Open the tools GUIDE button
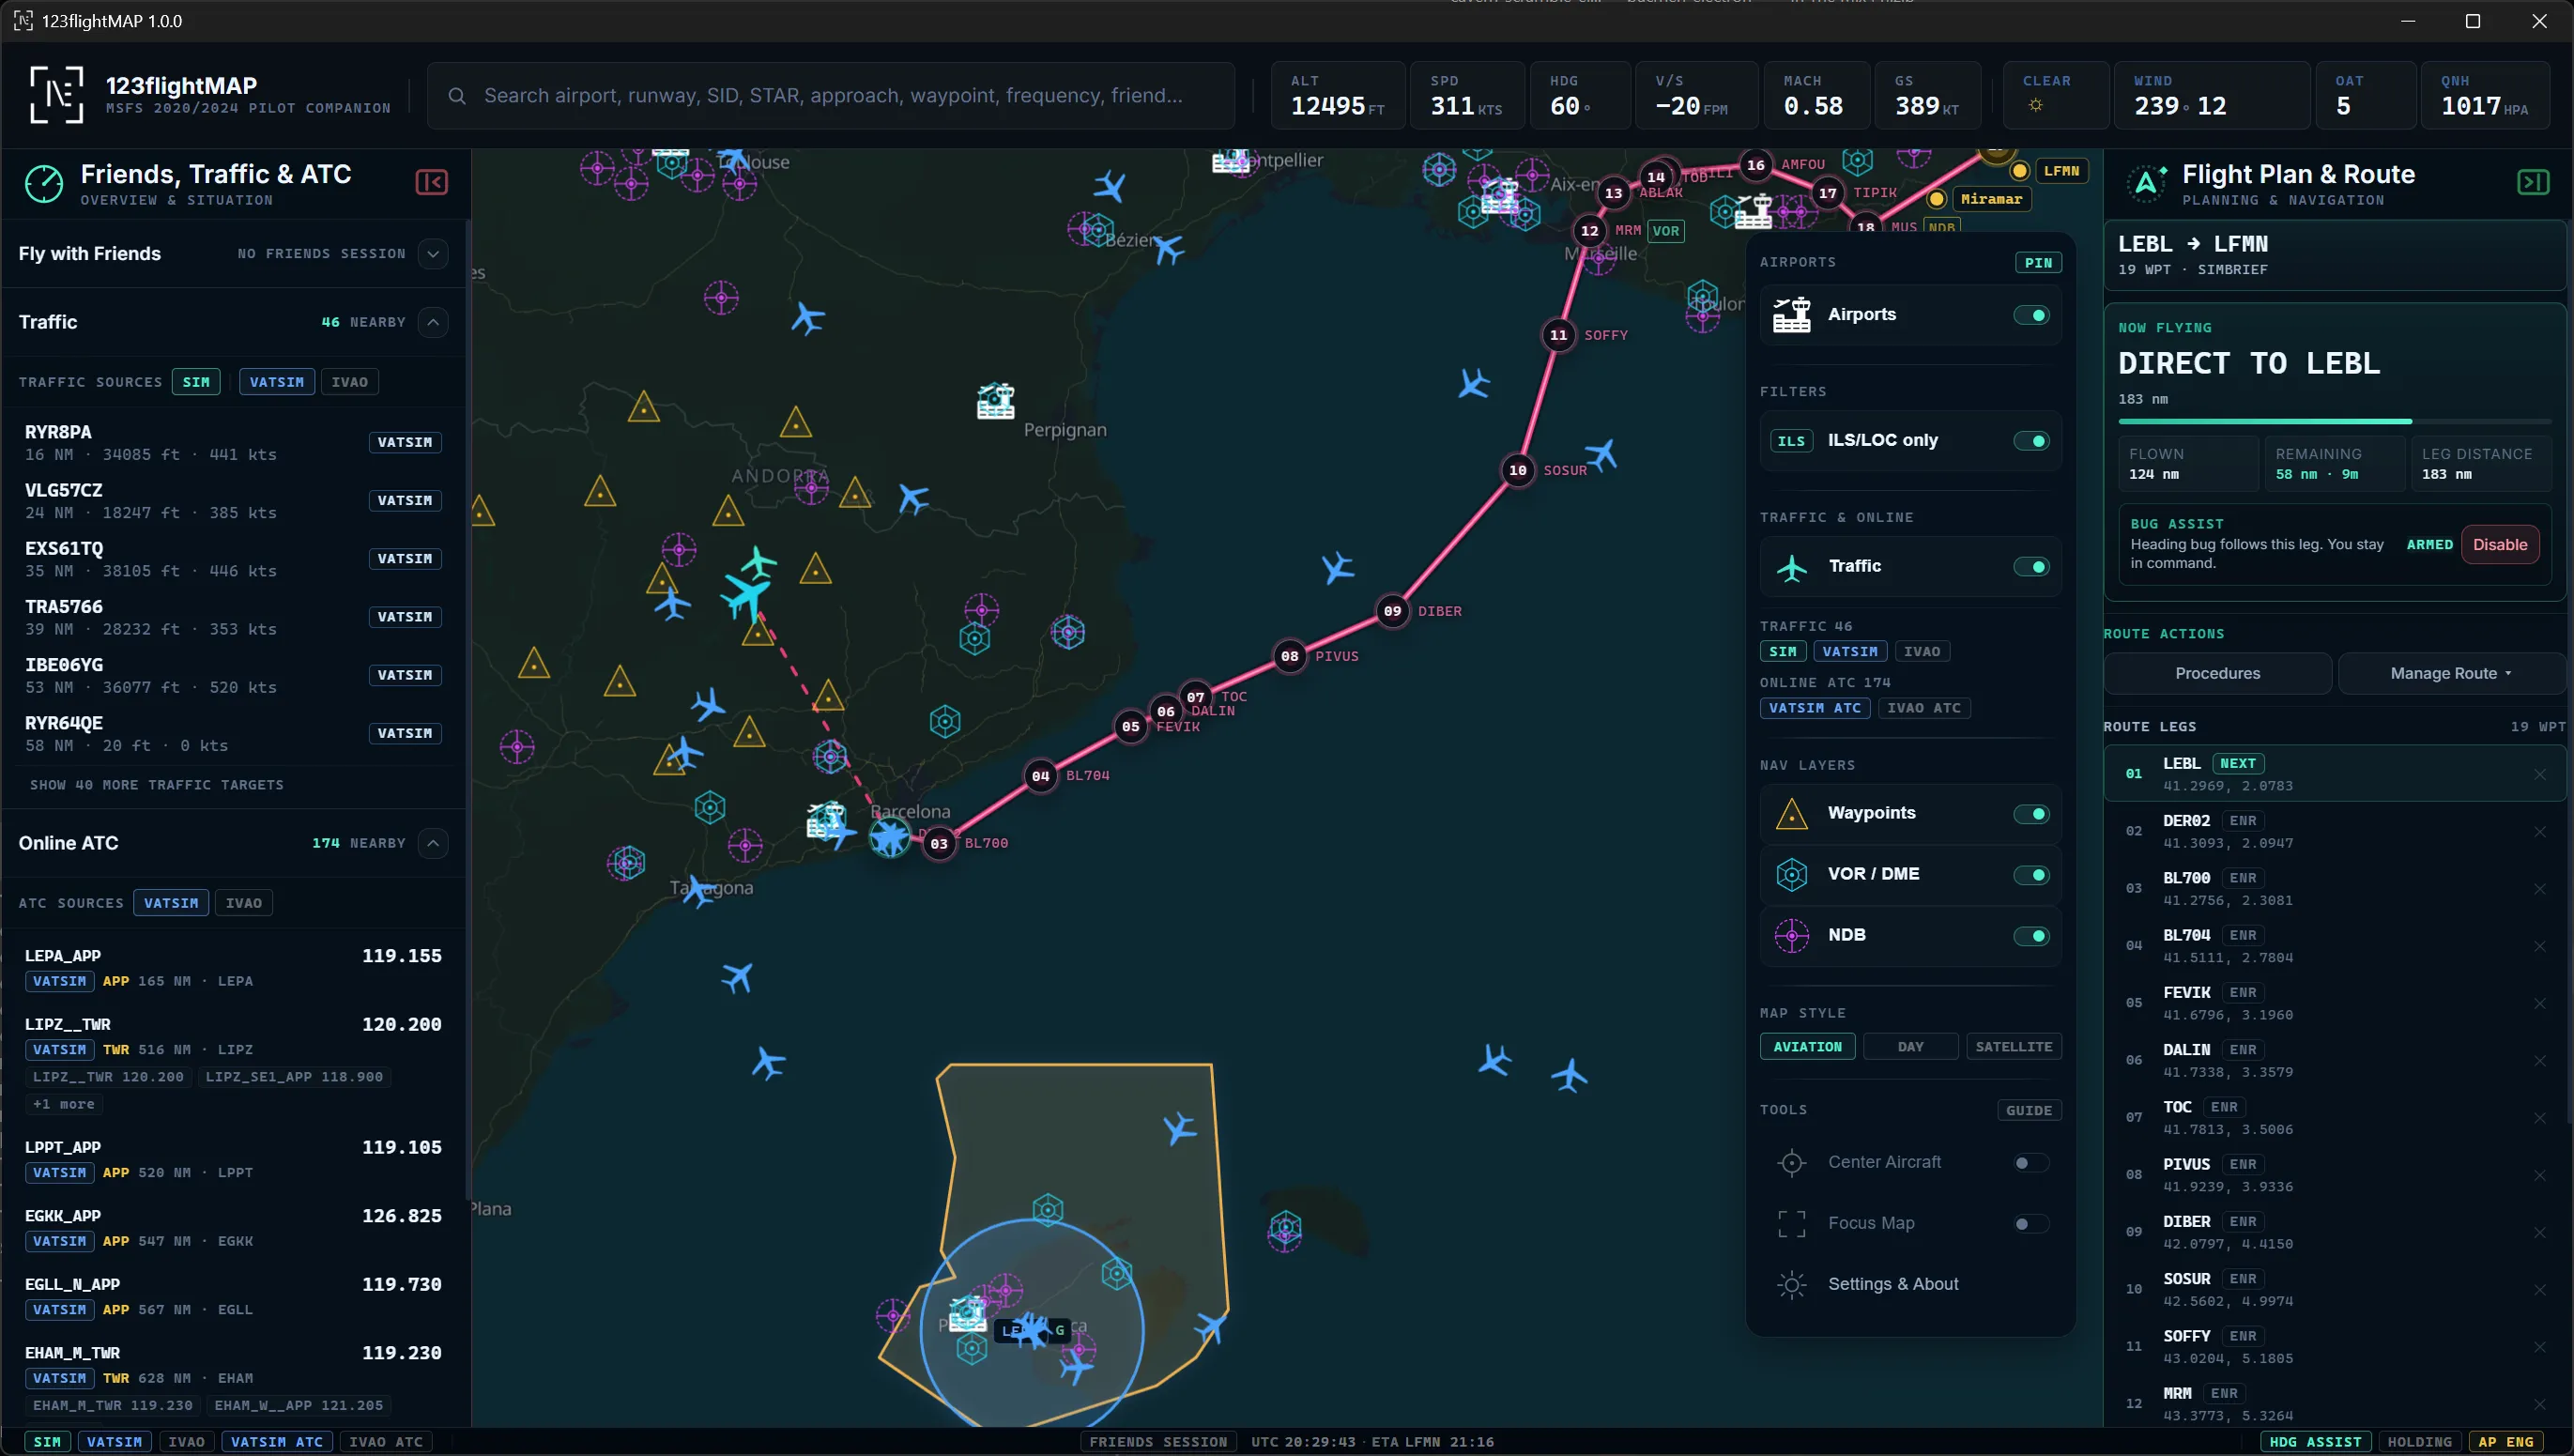 (x=2028, y=1111)
